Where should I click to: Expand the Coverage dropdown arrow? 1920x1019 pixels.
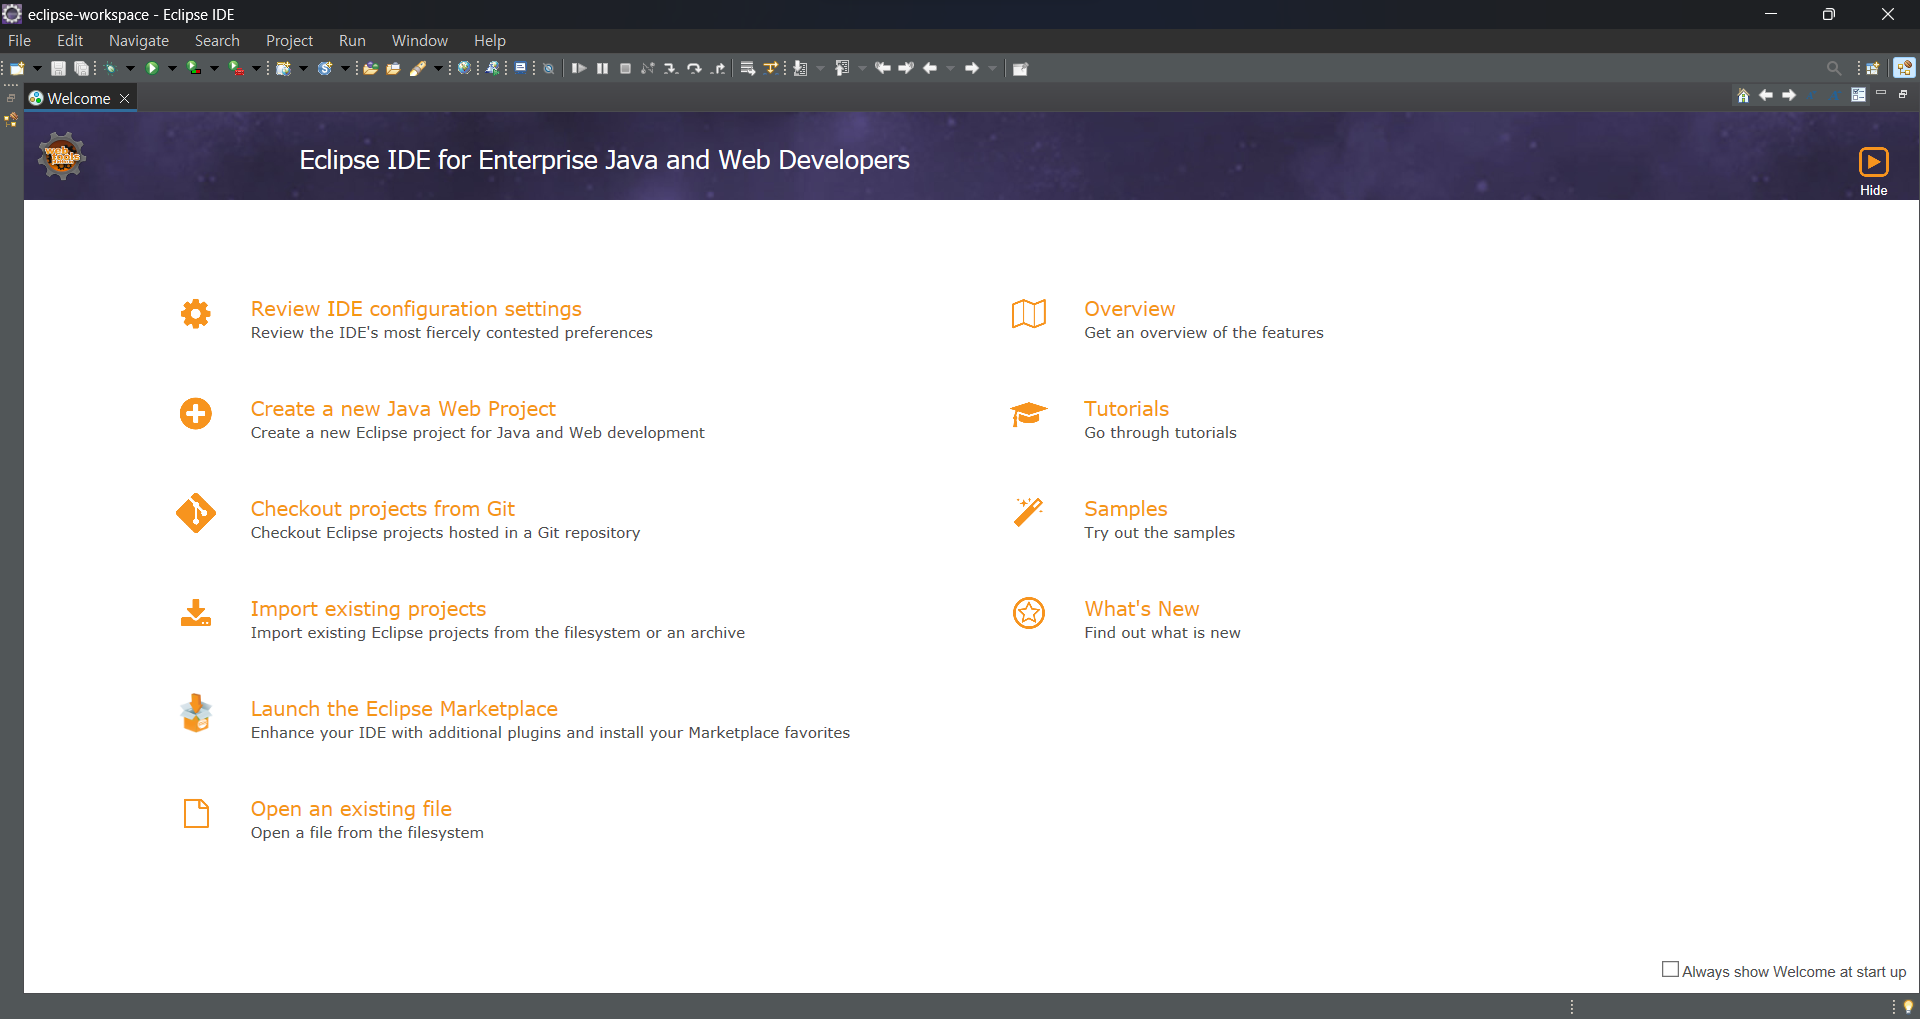point(214,68)
